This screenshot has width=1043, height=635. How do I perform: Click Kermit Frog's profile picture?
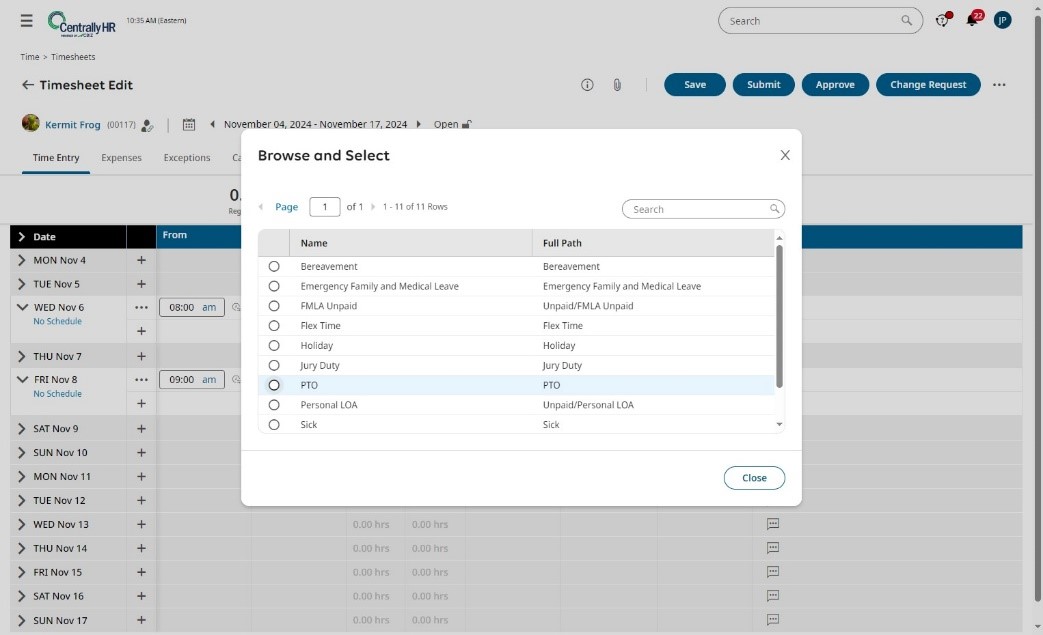click(31, 123)
